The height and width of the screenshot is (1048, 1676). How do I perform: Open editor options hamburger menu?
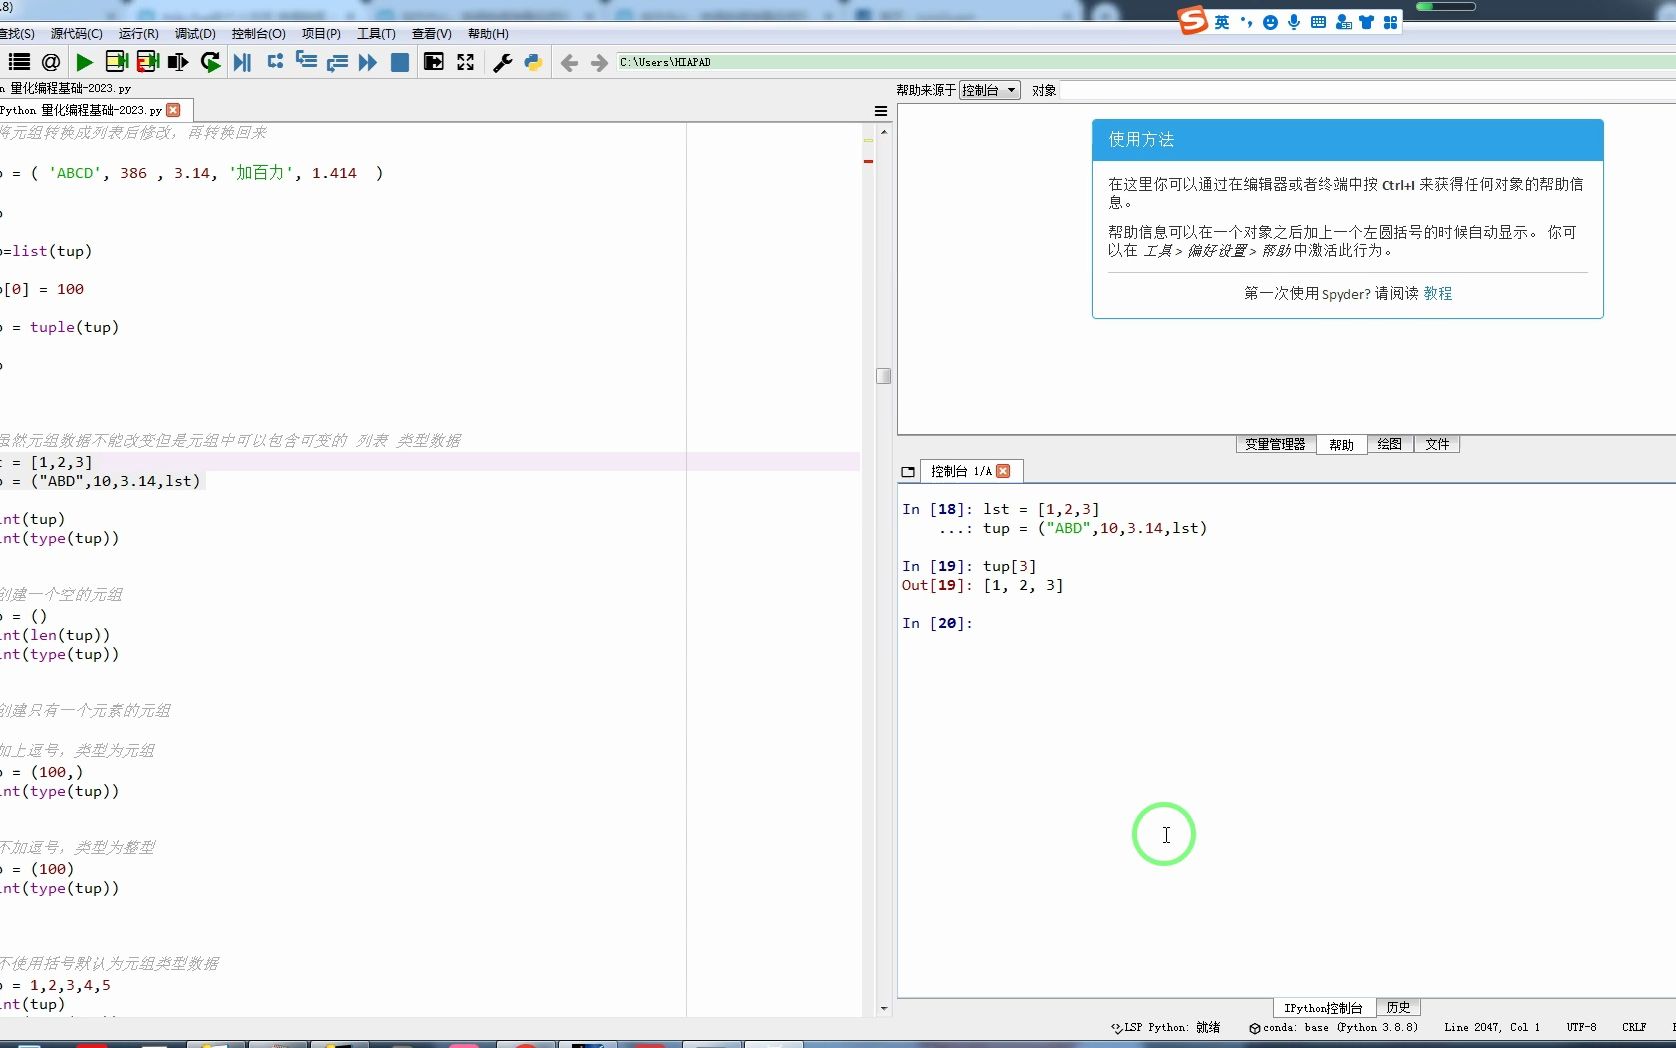pos(881,111)
